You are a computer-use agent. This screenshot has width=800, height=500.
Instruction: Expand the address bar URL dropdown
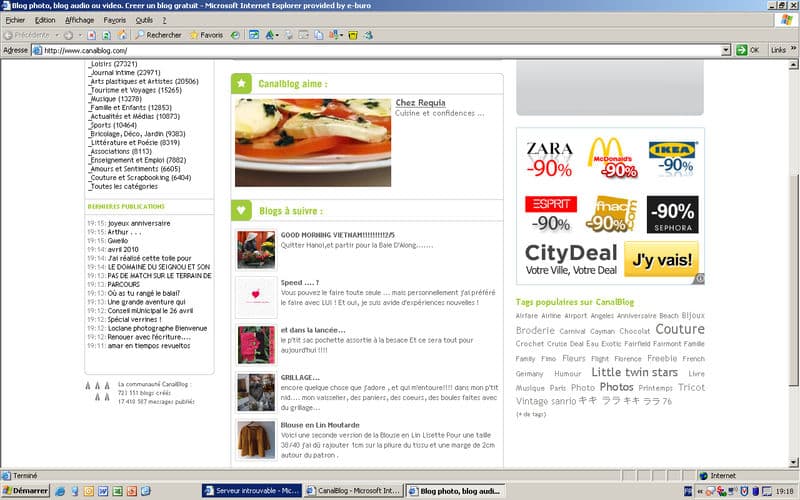coord(726,50)
